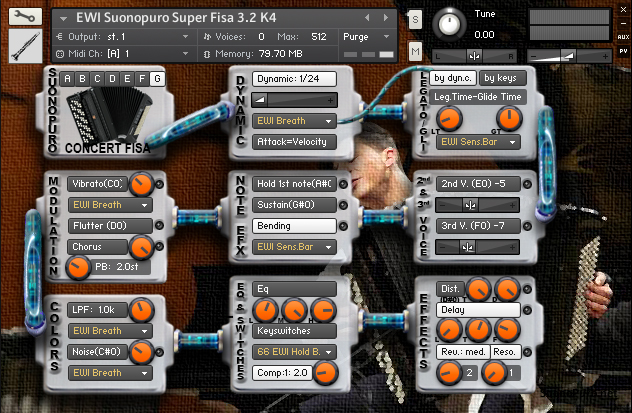Click the Dynamic: 1/24 field
632x413 pixels.
(294, 79)
